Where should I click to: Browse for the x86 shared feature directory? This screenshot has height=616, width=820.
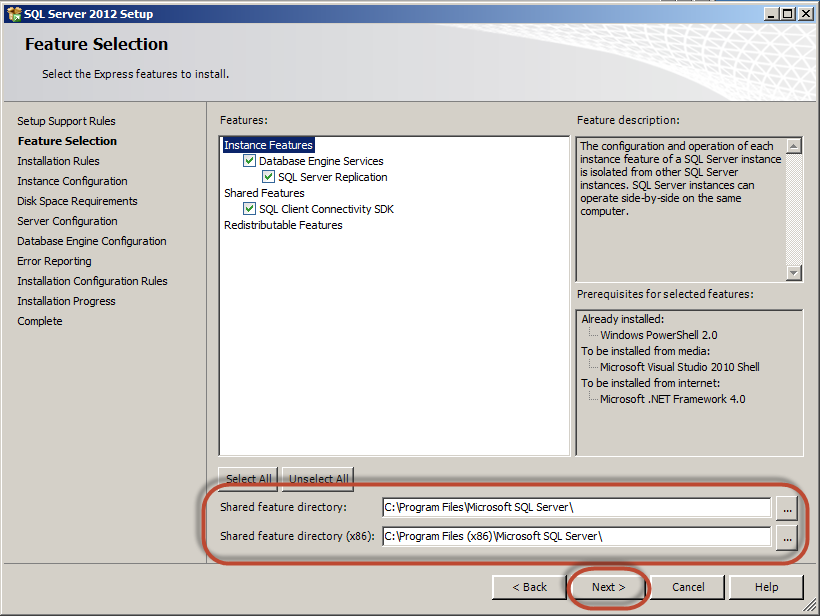(x=787, y=538)
